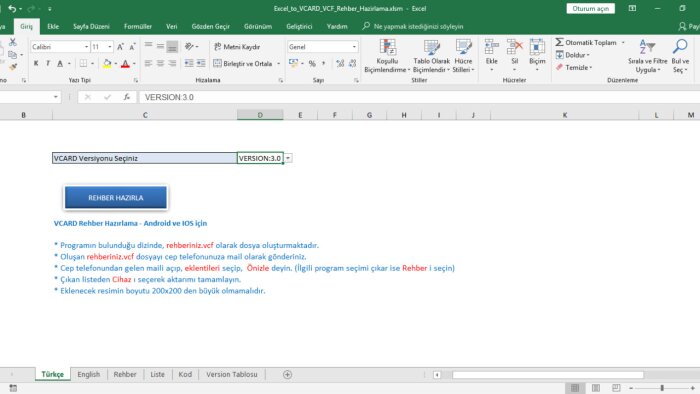The height and width of the screenshot is (394, 700).
Task: Switch to the English sheet tab
Action: (x=88, y=374)
